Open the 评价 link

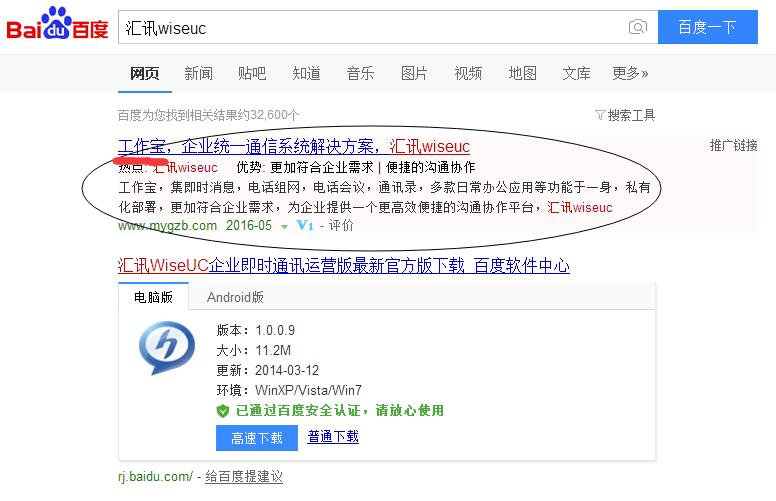click(x=341, y=225)
